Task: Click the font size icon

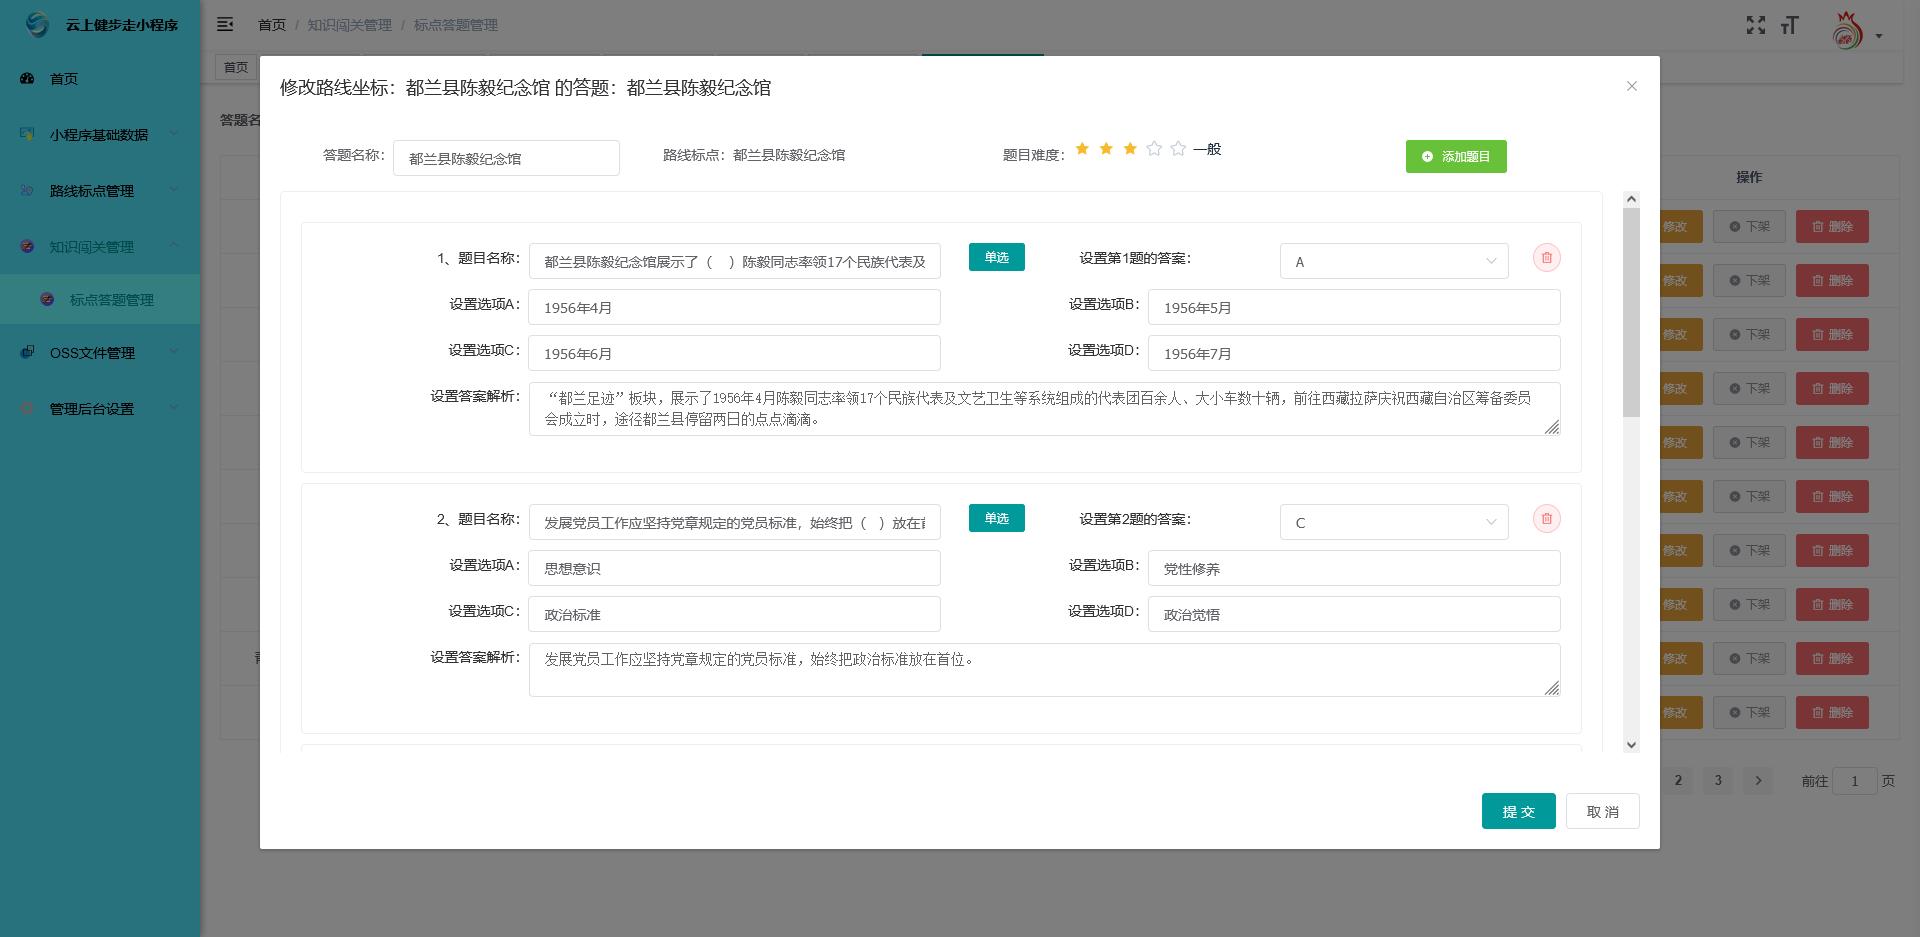Action: tap(1789, 25)
